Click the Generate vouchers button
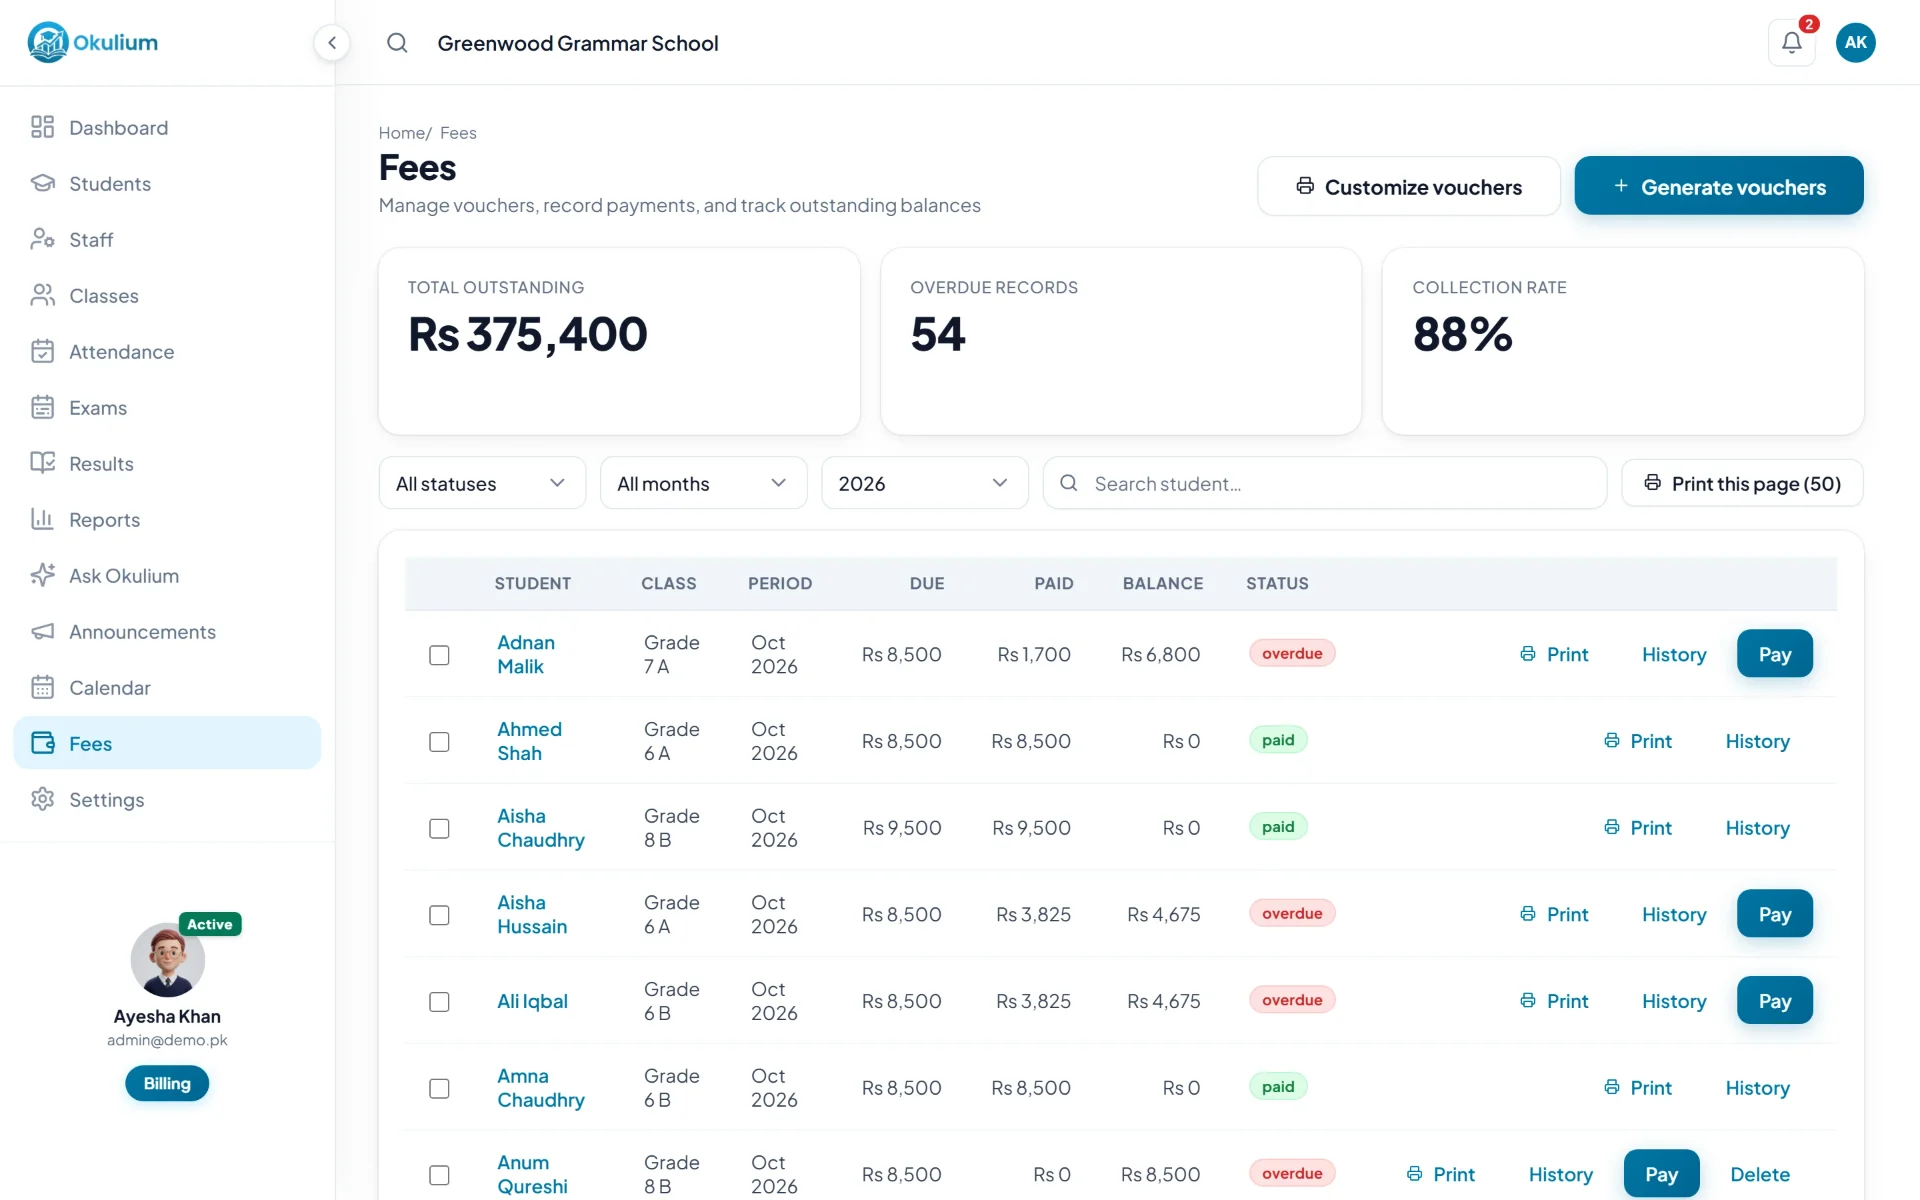The image size is (1920, 1200). [1718, 186]
